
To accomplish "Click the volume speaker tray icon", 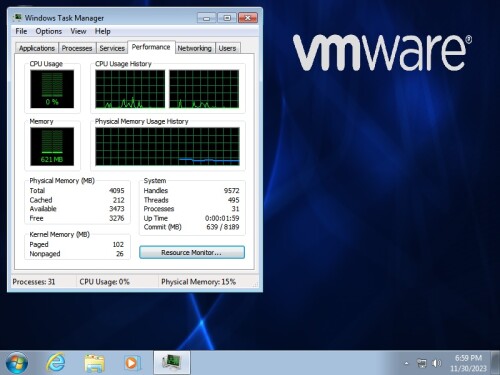I will (x=436, y=363).
